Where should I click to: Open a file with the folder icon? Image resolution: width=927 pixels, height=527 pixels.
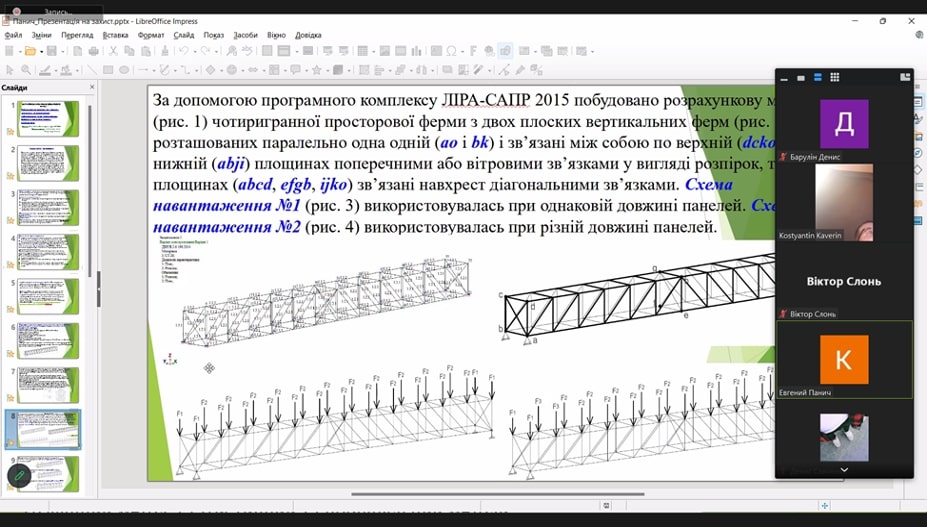(x=30, y=51)
